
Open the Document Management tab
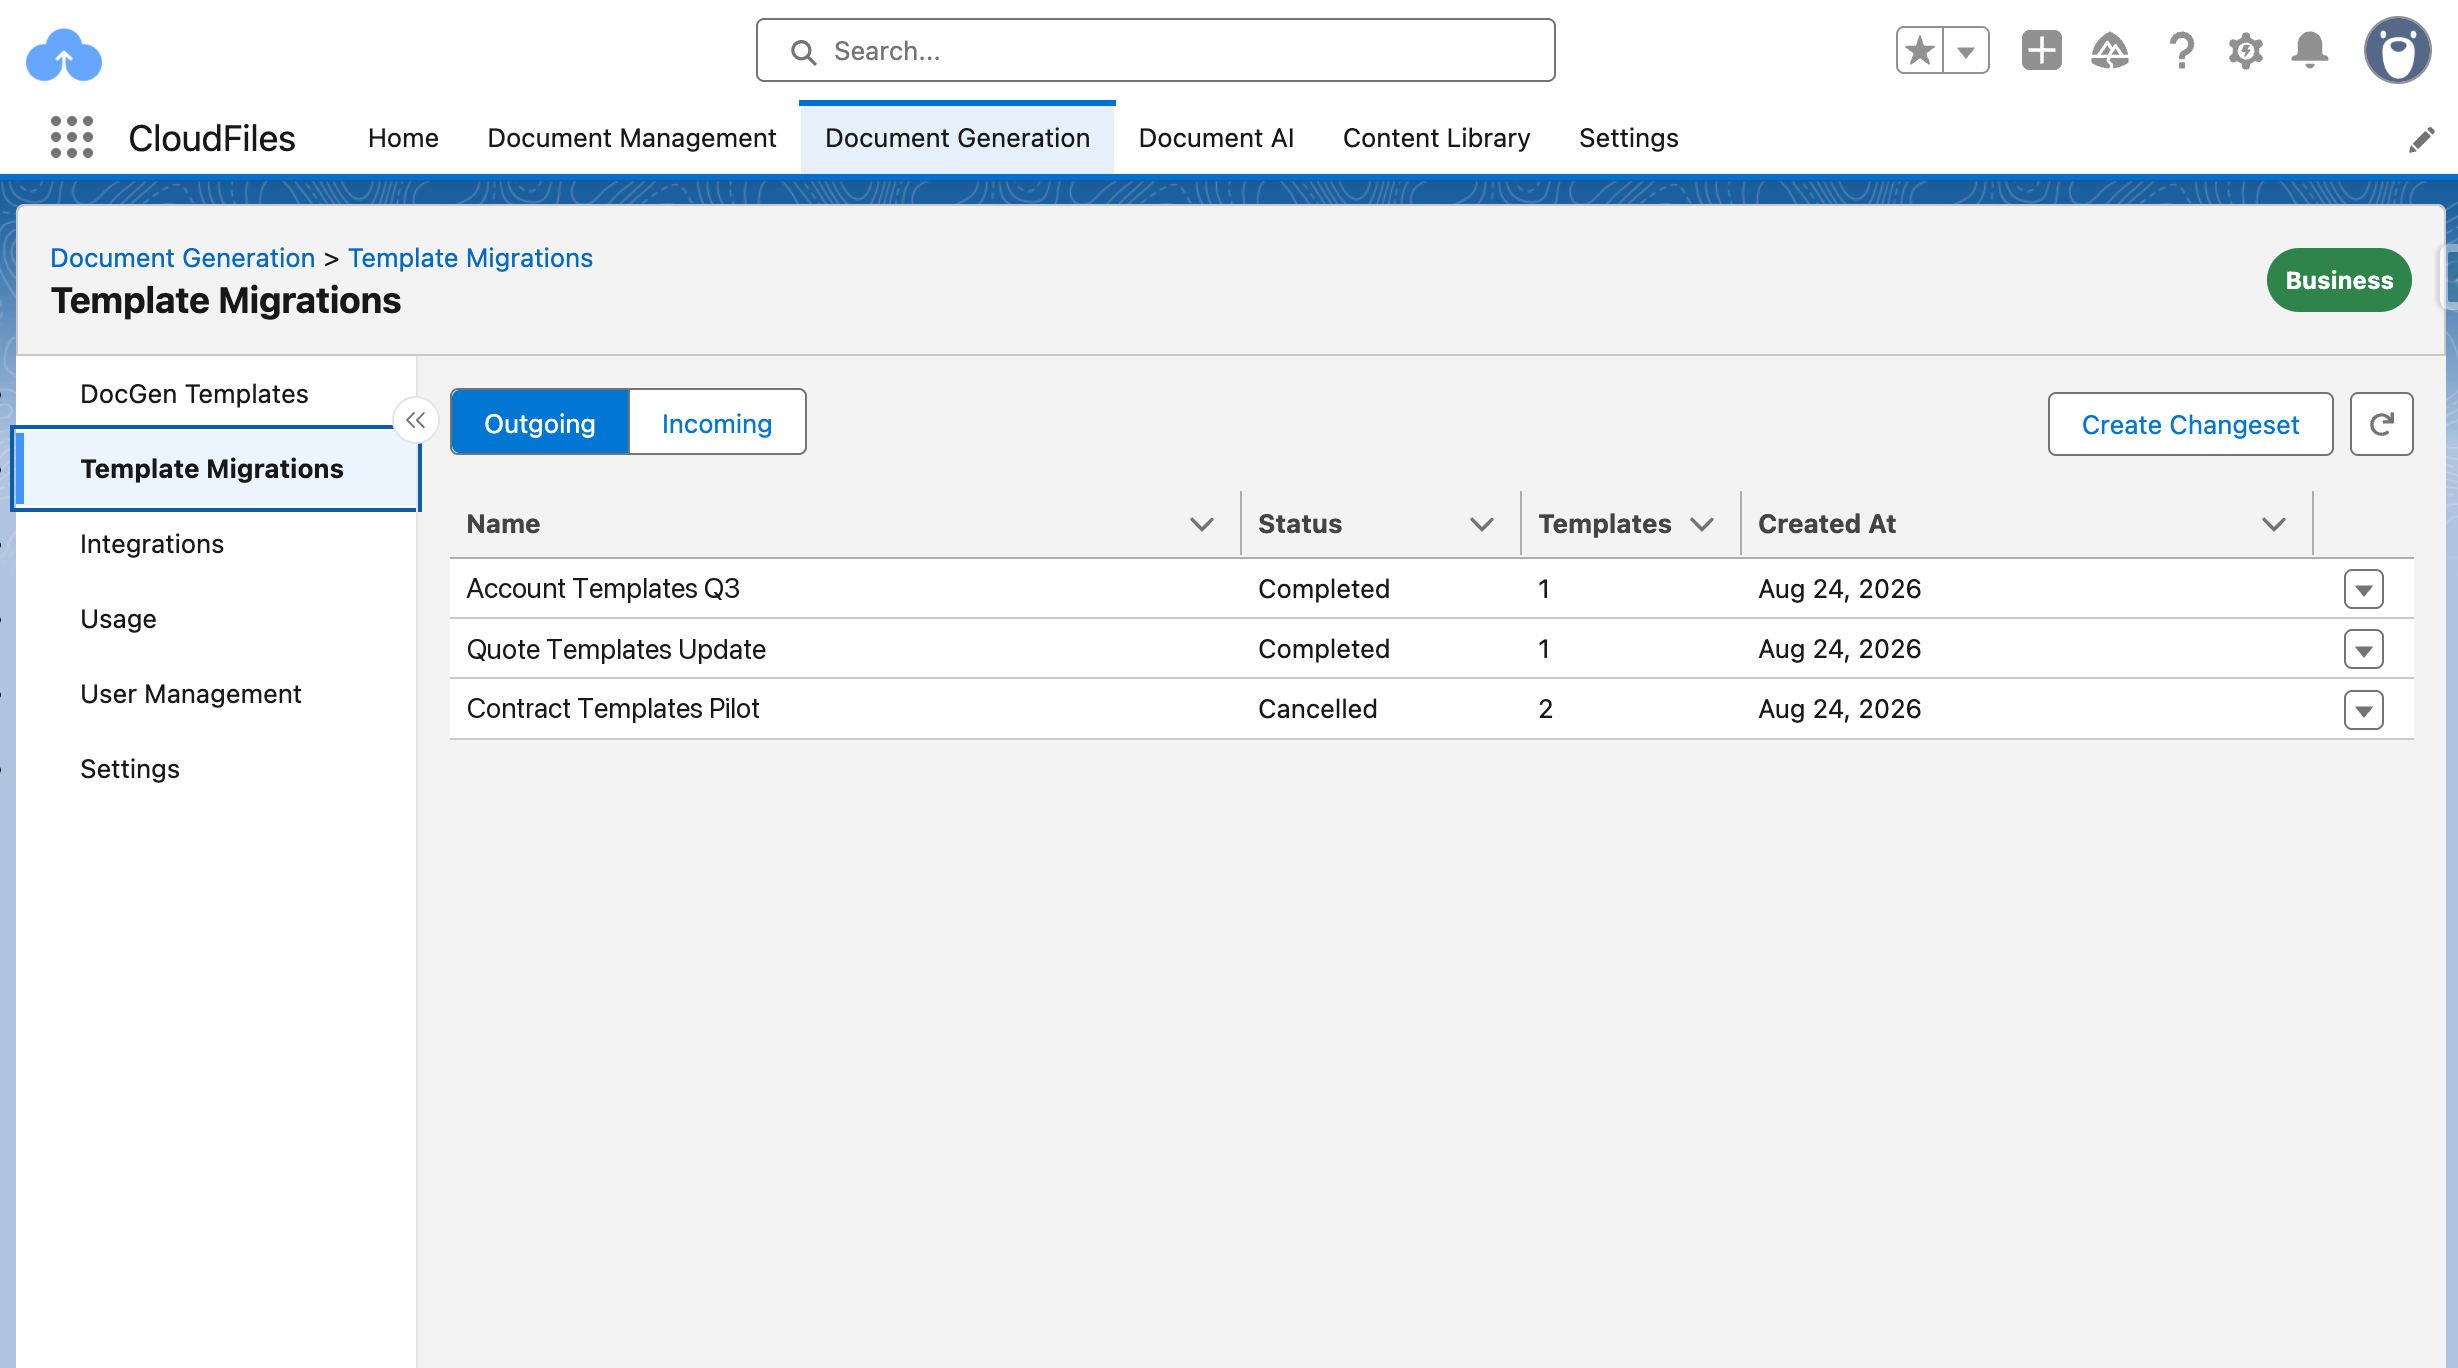click(632, 138)
